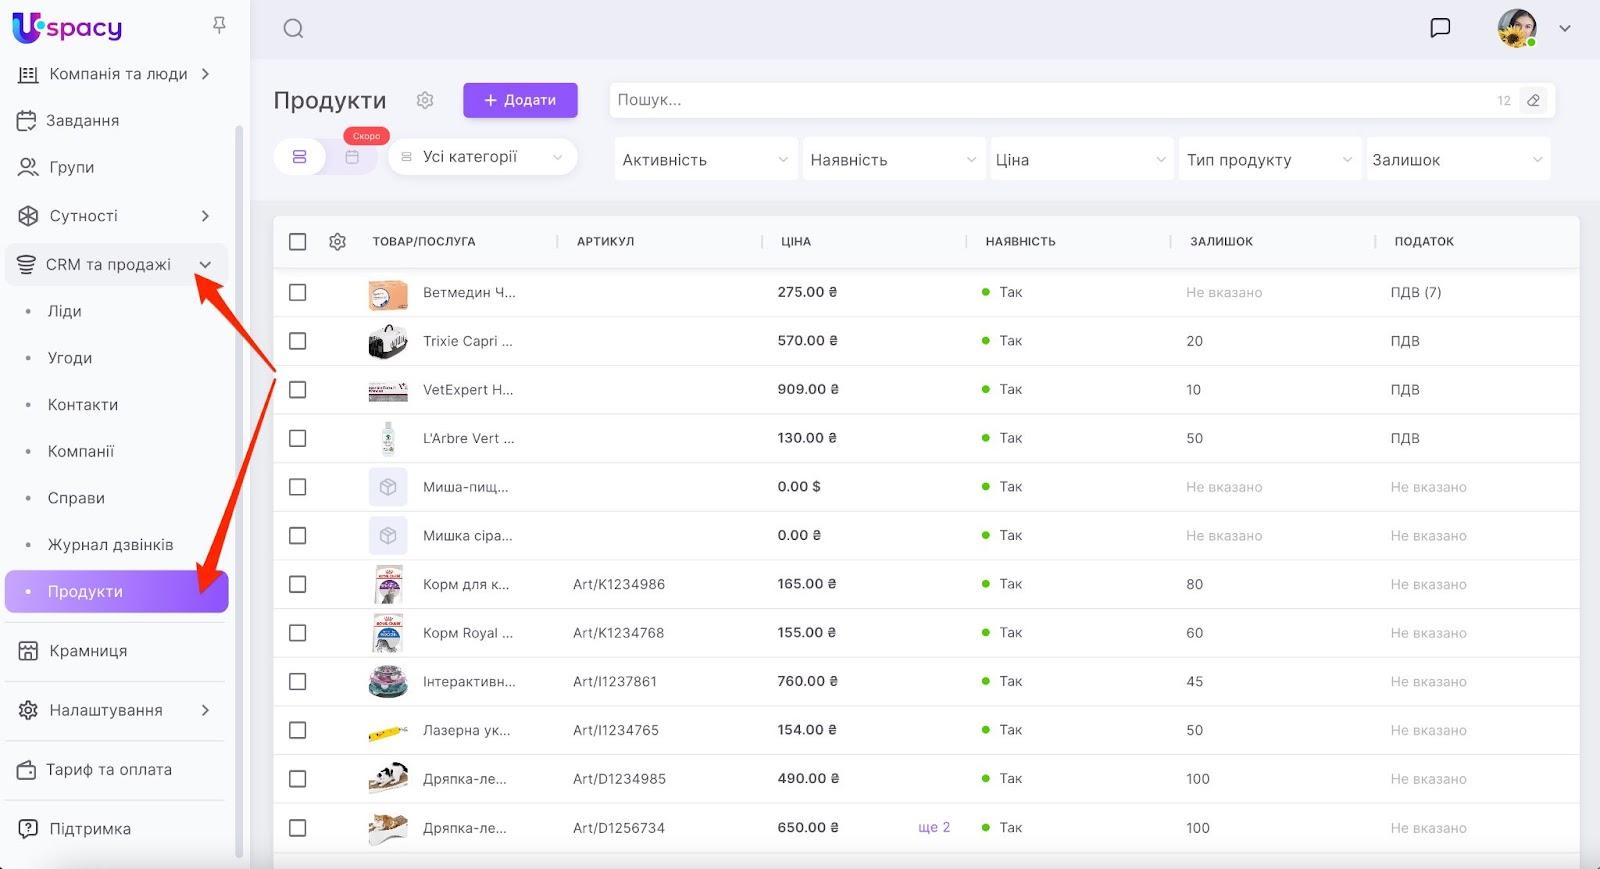Click the 'ще 2' link in price column

click(934, 828)
